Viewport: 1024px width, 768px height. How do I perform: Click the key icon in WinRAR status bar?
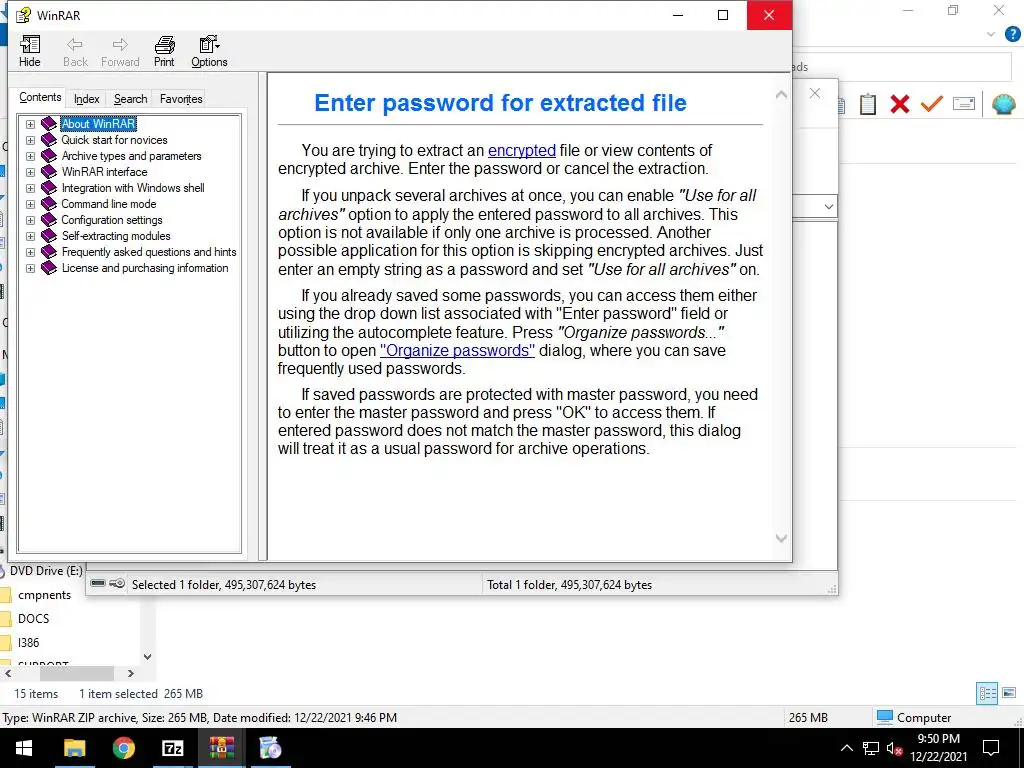click(x=117, y=583)
